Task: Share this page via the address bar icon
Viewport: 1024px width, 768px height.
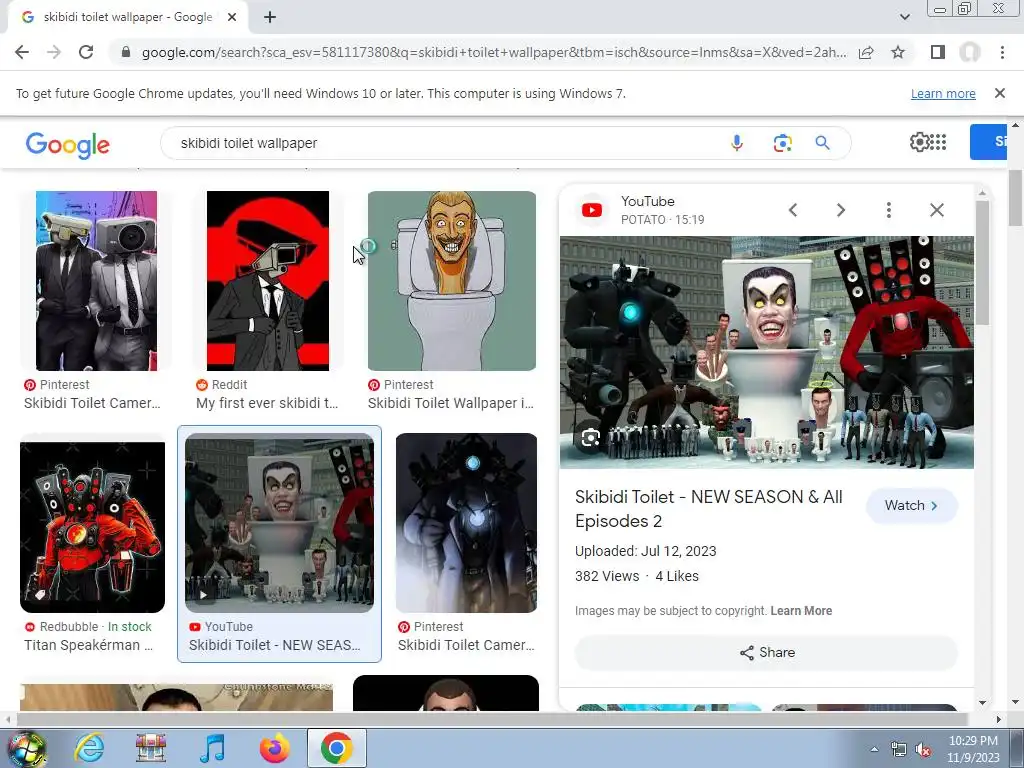Action: [866, 52]
